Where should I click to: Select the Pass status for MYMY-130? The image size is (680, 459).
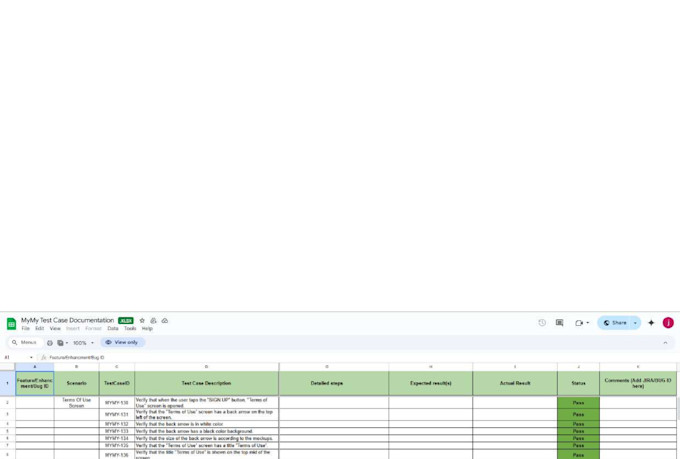pos(579,403)
